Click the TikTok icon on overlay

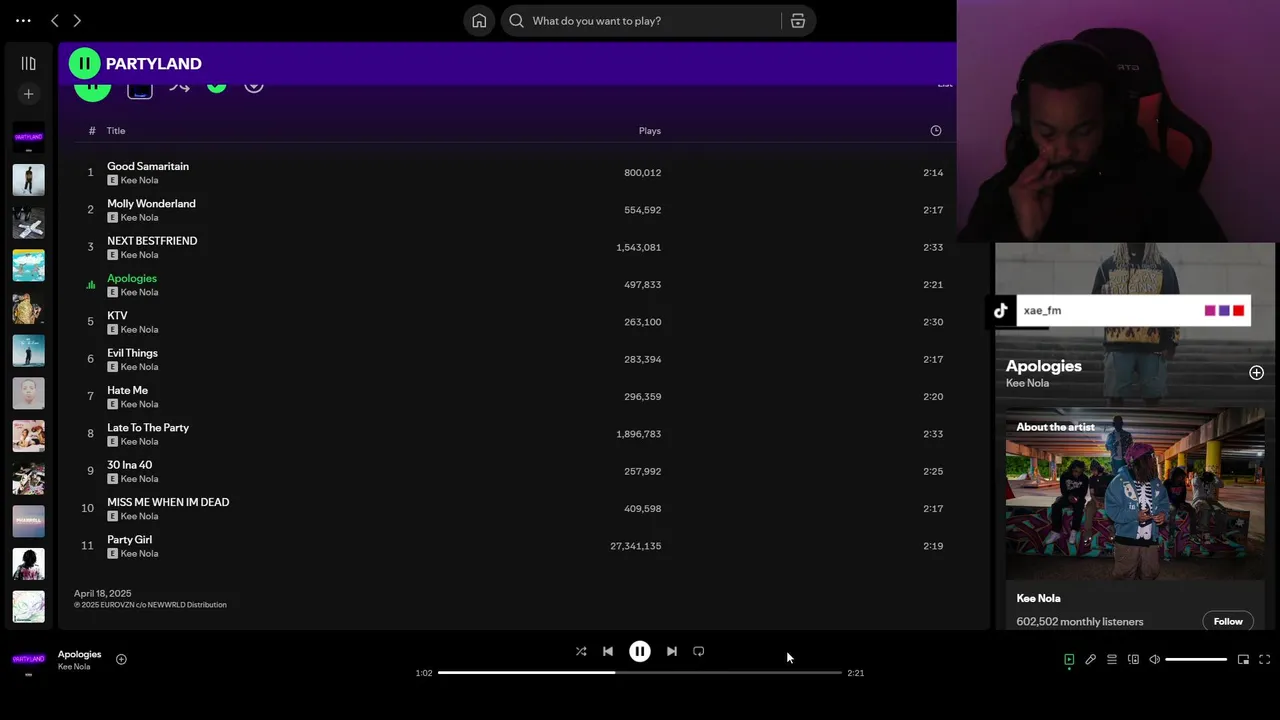(1001, 311)
